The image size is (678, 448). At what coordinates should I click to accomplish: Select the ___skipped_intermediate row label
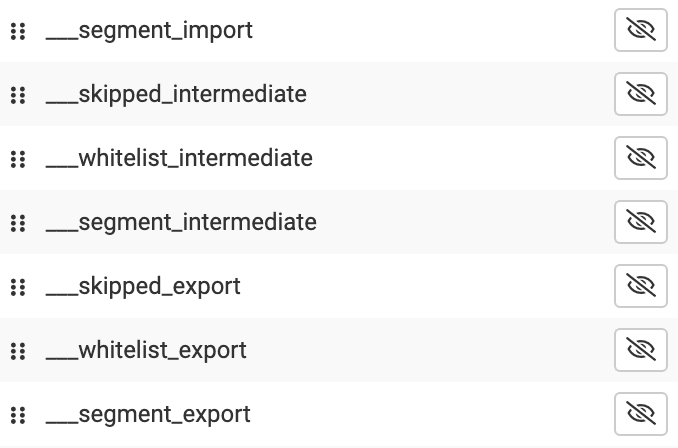[x=176, y=95]
